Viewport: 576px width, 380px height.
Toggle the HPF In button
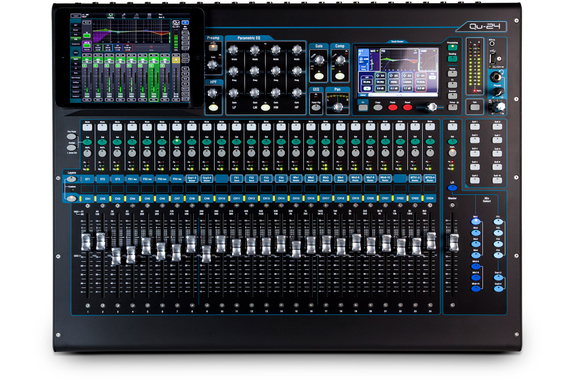[x=213, y=108]
